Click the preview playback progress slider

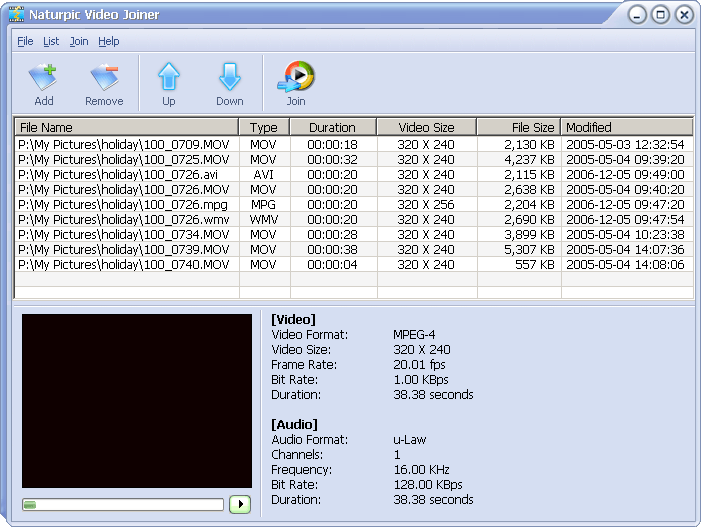(x=123, y=505)
